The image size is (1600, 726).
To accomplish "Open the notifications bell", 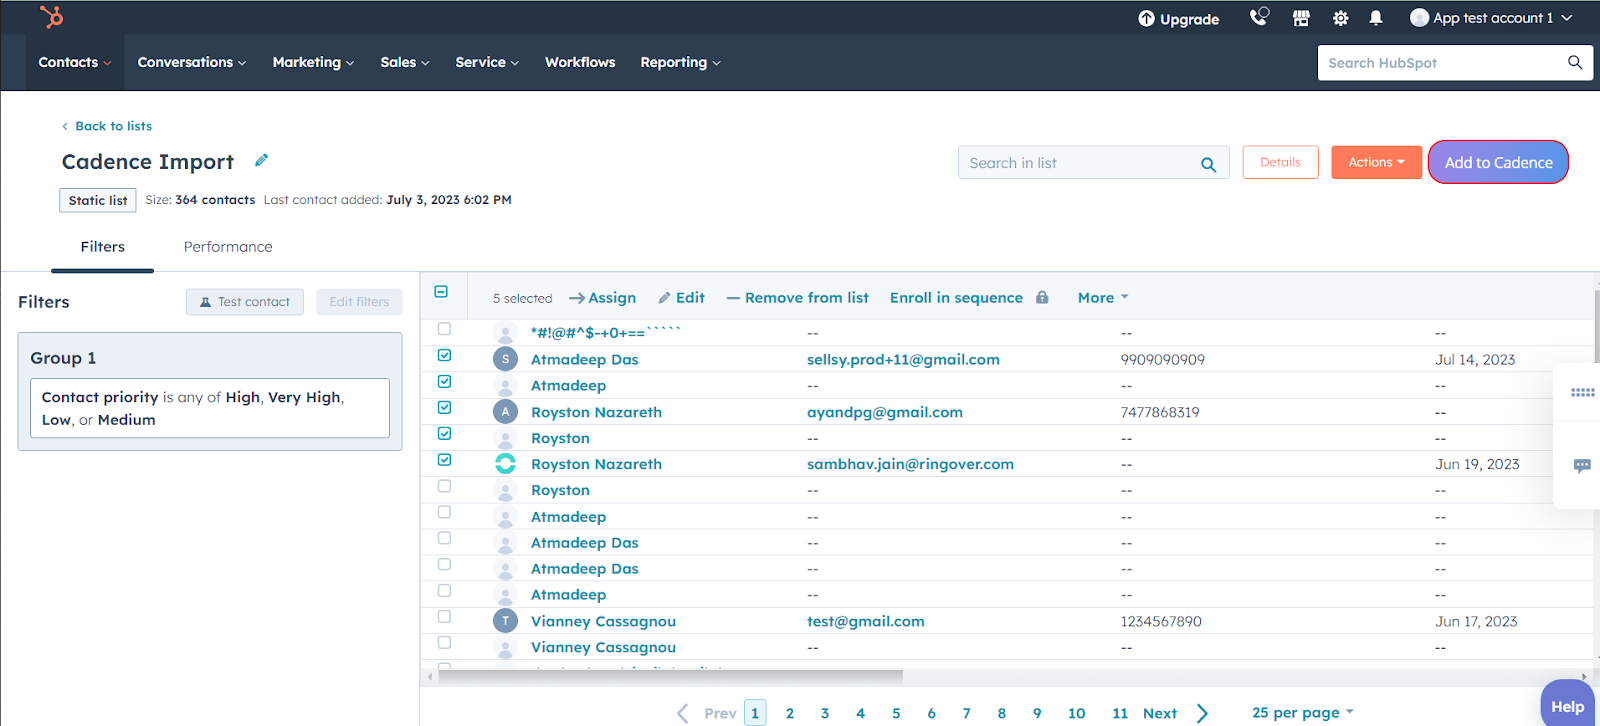I will click(x=1376, y=18).
